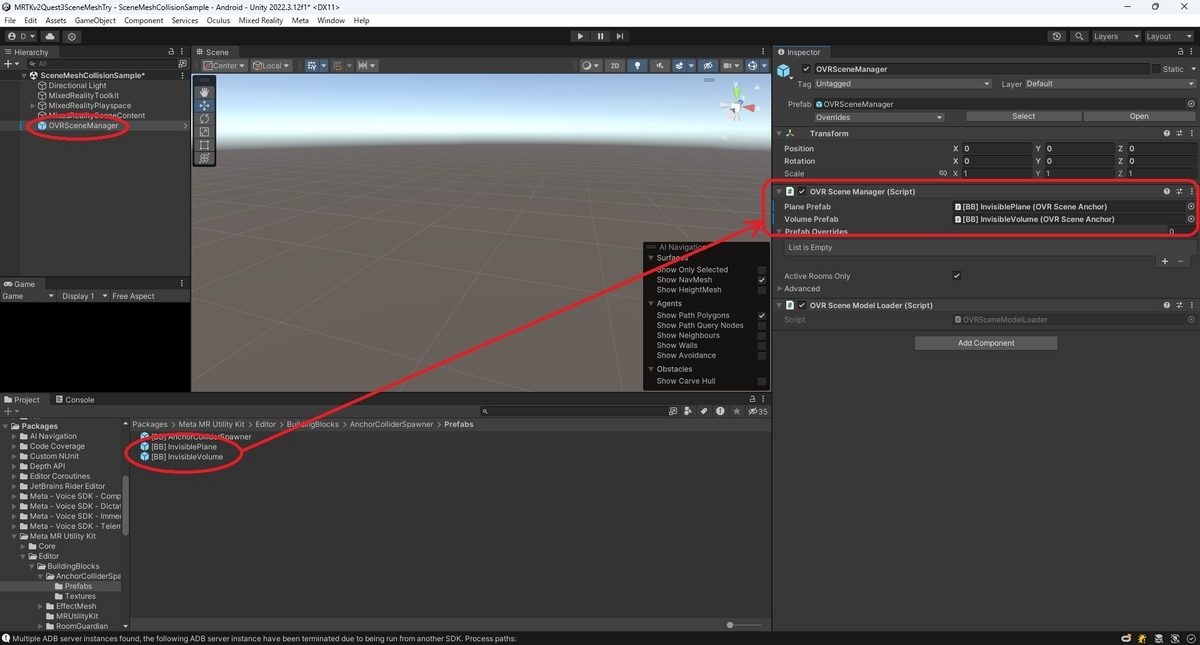Open the toolbar settings gear icon

pyautogui.click(x=72, y=36)
